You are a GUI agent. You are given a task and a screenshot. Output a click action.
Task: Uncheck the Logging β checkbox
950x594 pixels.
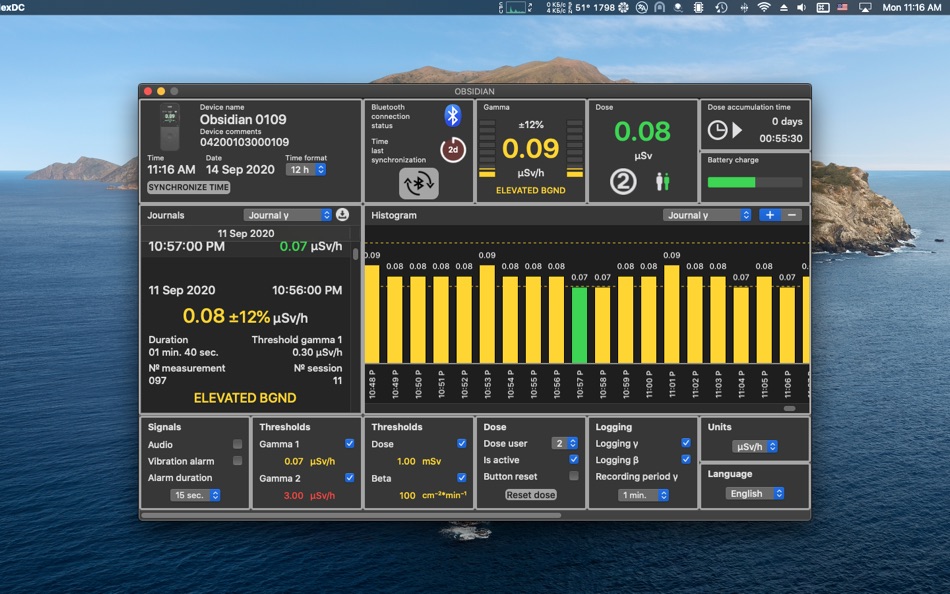[685, 460]
